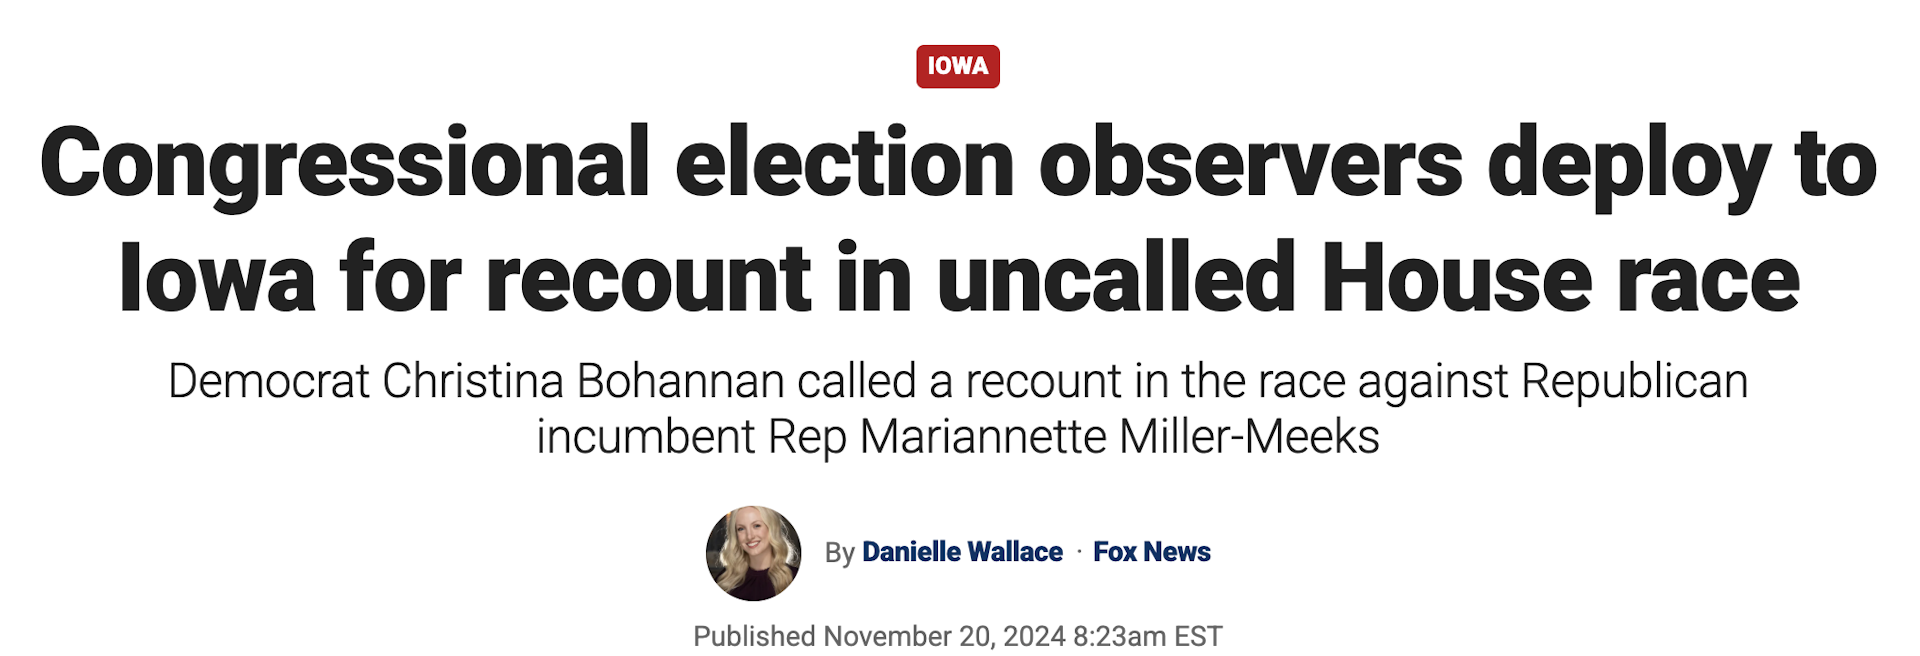Click the date "November 20, 2024"
The width and height of the screenshot is (1920, 656).
[x=944, y=636]
